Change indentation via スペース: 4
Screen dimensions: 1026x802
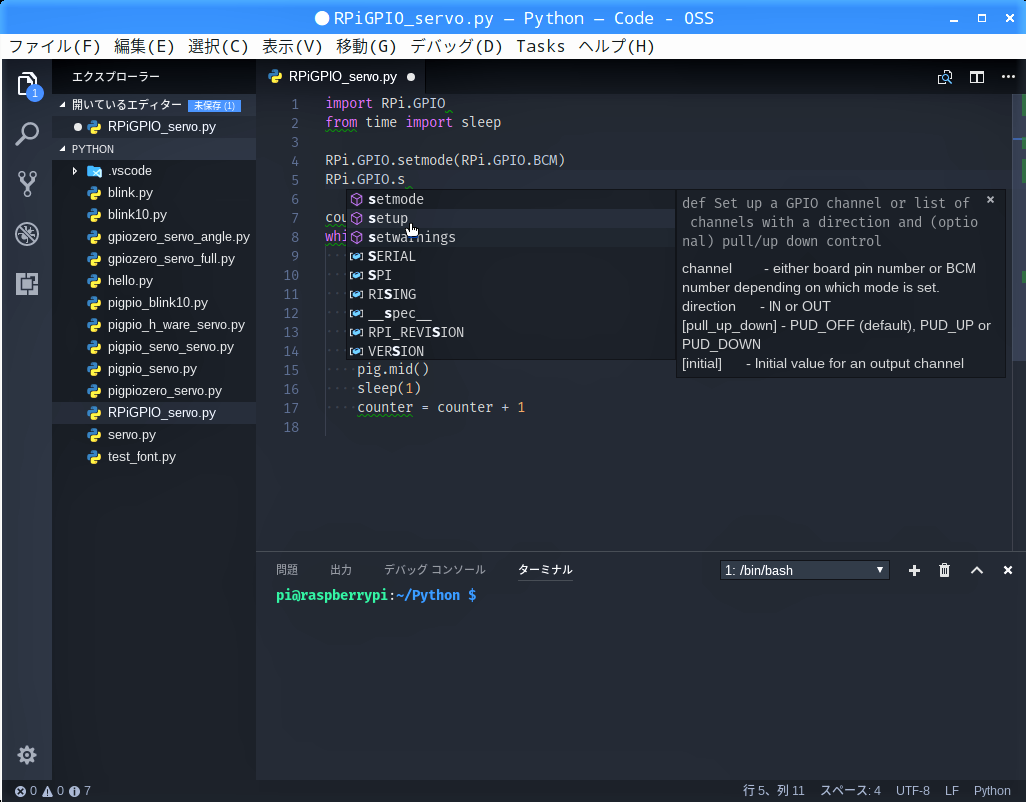click(850, 791)
